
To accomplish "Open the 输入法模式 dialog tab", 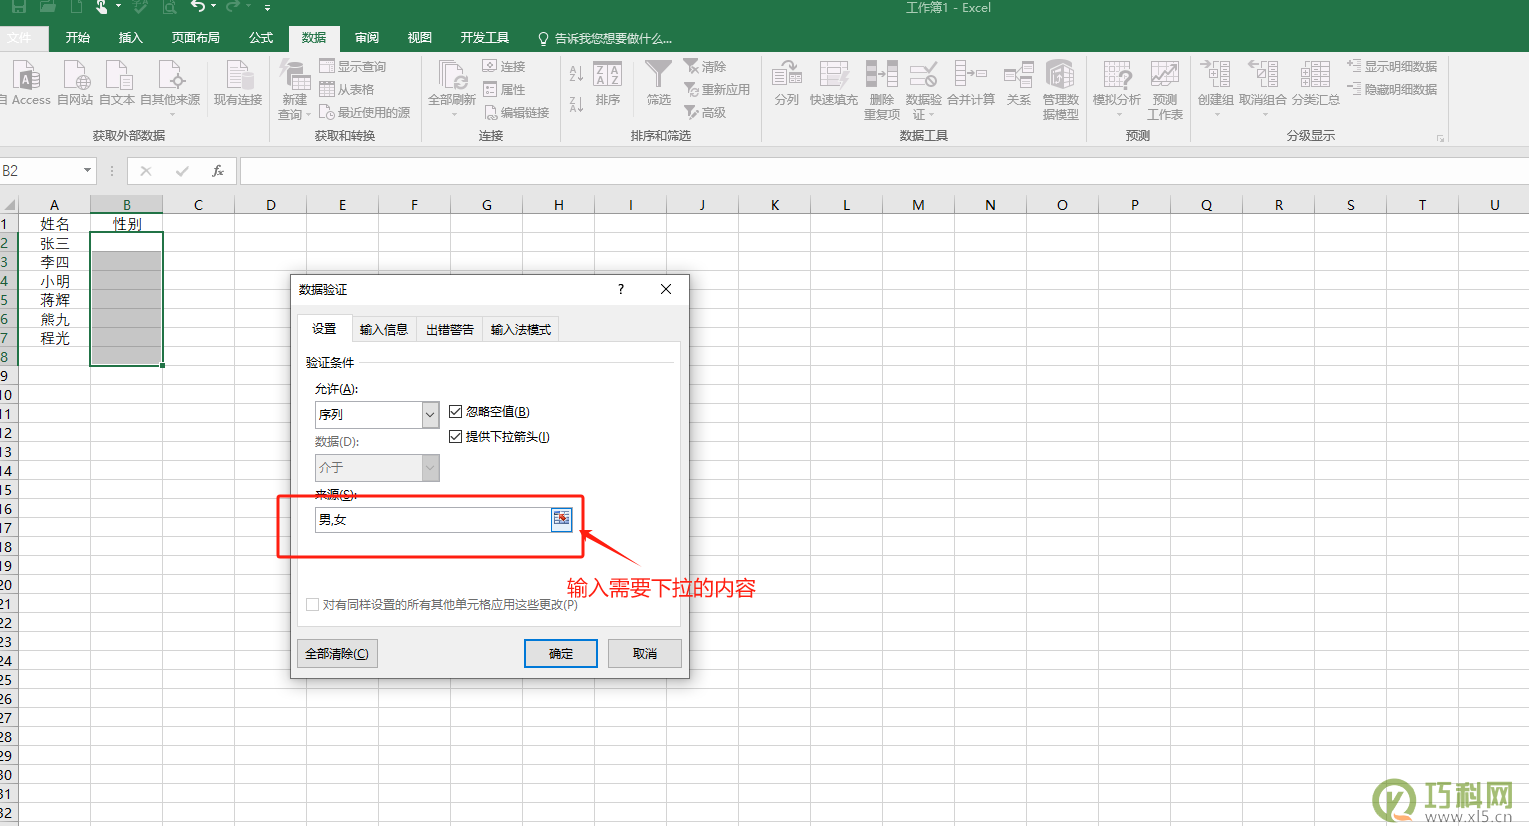I will click(521, 329).
